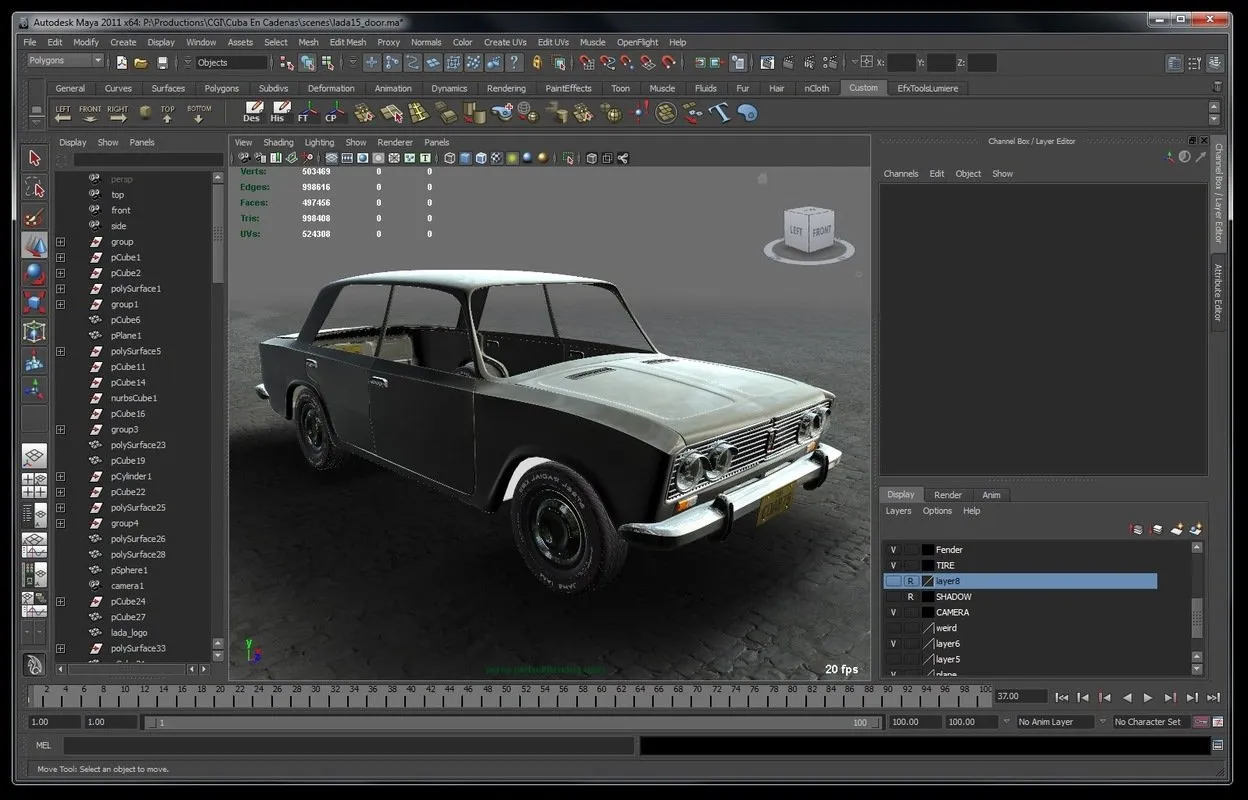Expand pCube24 in the outliner
This screenshot has width=1248, height=800.
tap(61, 601)
